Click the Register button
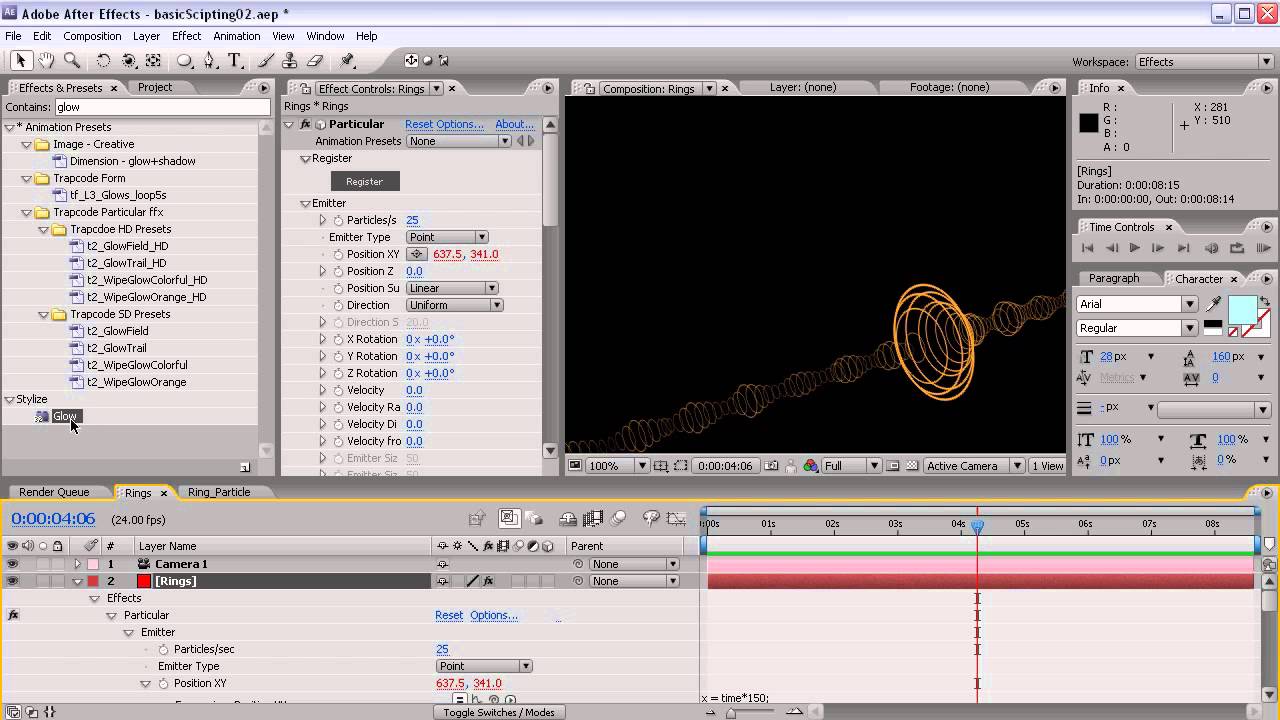1280x720 pixels. click(x=364, y=181)
